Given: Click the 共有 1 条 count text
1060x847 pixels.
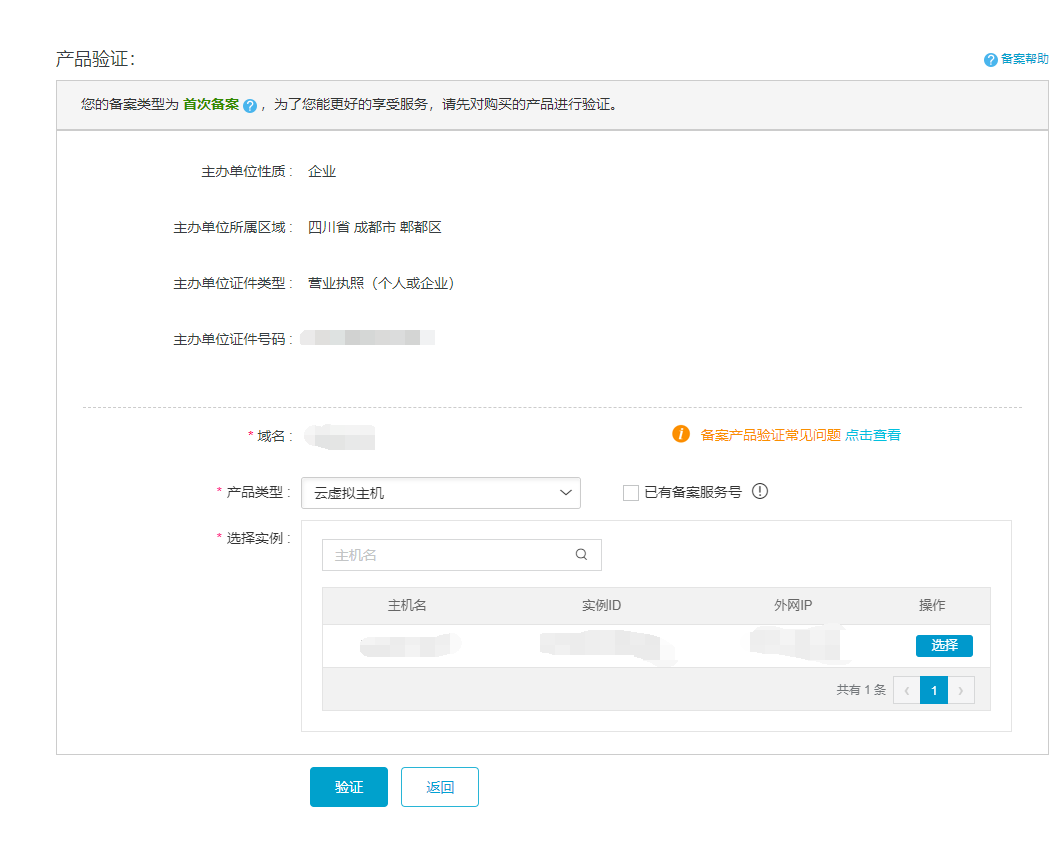Looking at the screenshot, I should pyautogui.click(x=861, y=690).
